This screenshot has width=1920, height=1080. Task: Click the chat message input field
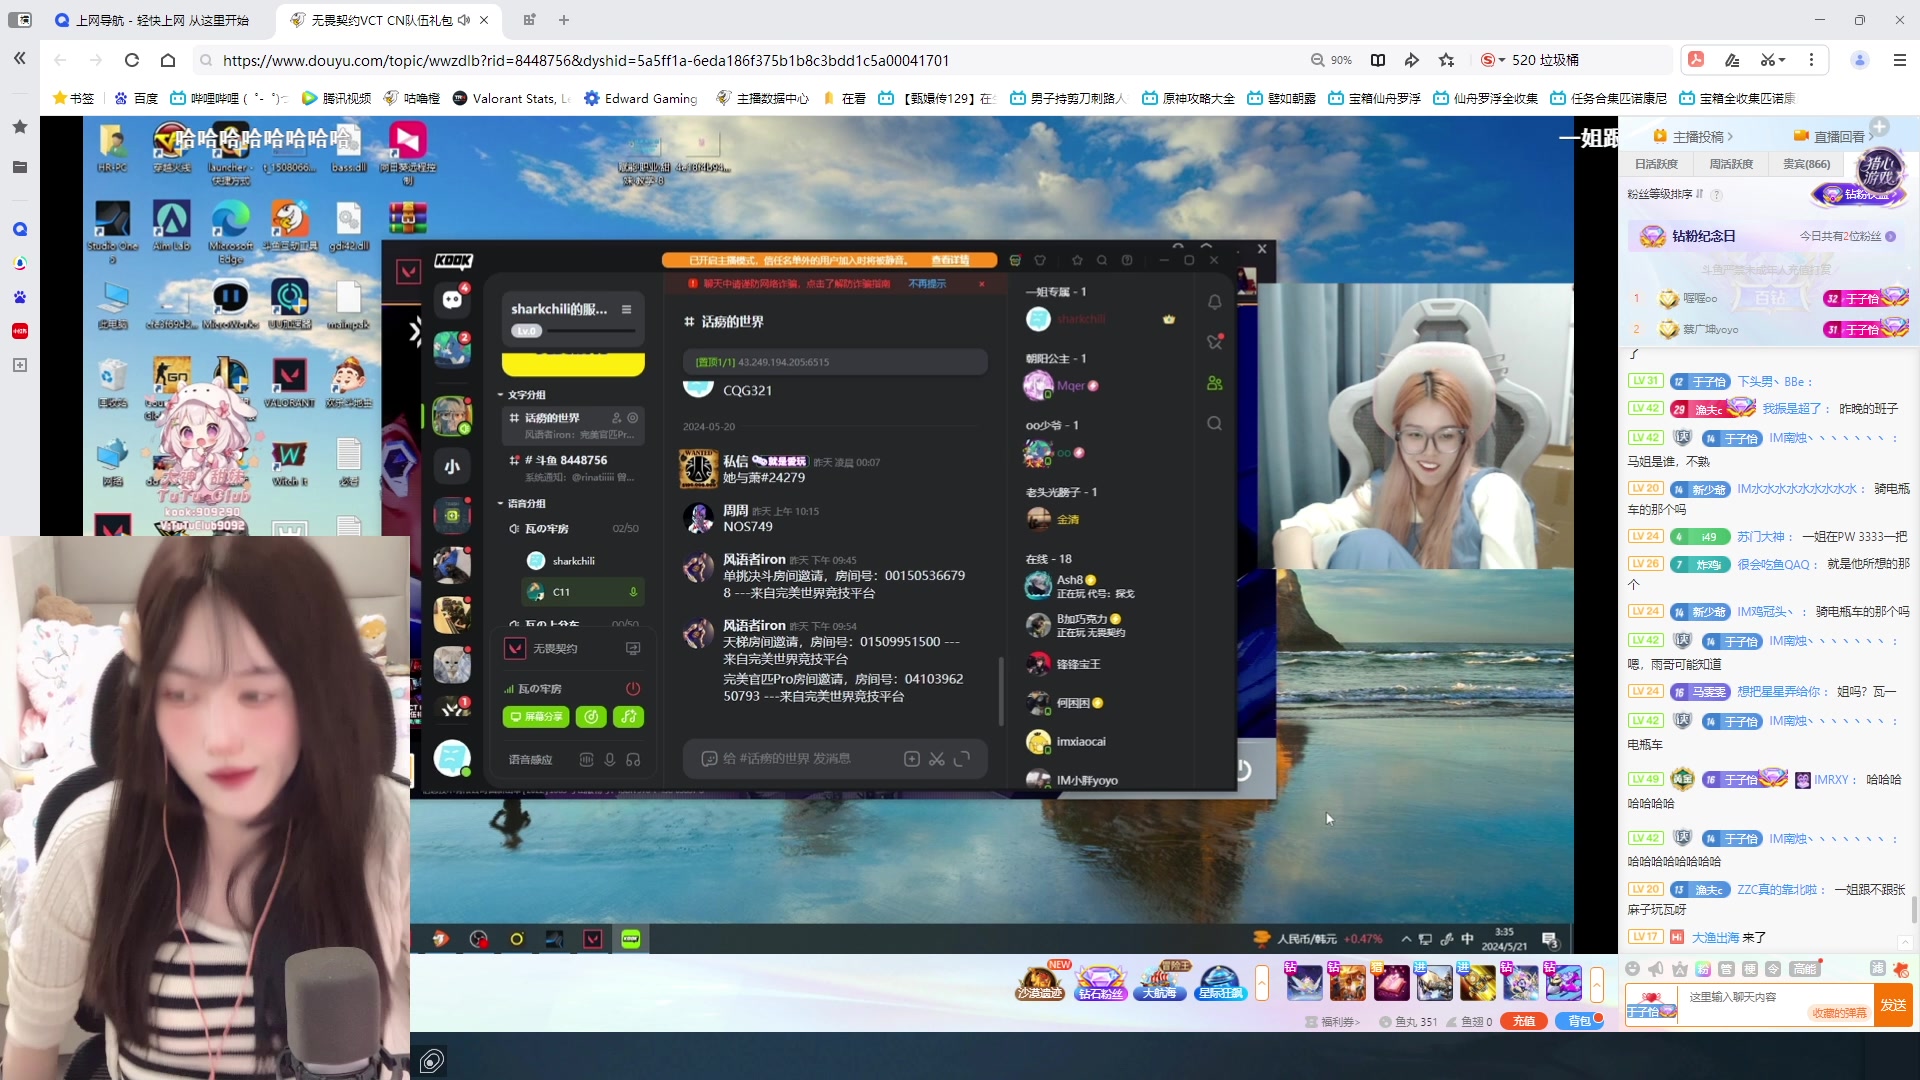pos(1745,997)
